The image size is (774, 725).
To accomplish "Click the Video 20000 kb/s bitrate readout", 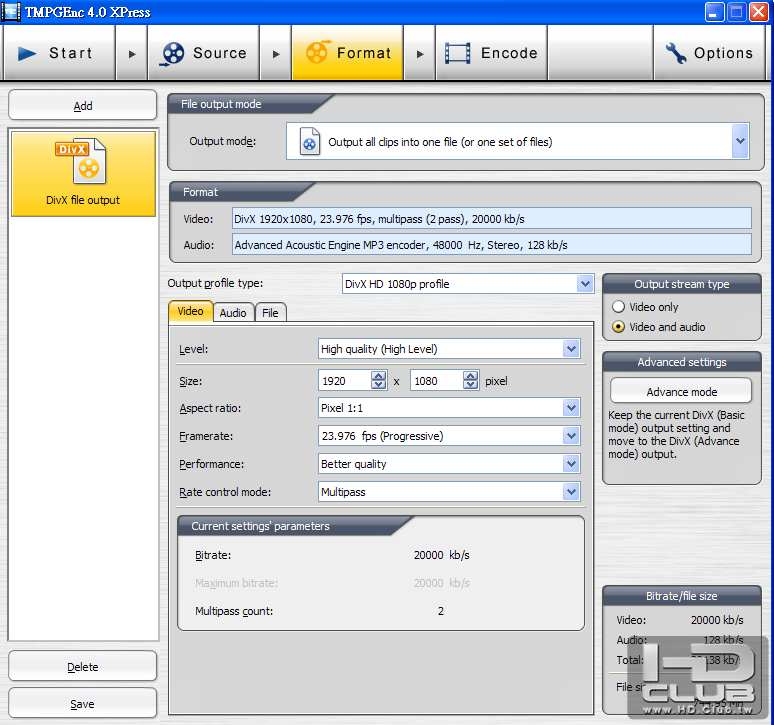I will click(x=717, y=620).
